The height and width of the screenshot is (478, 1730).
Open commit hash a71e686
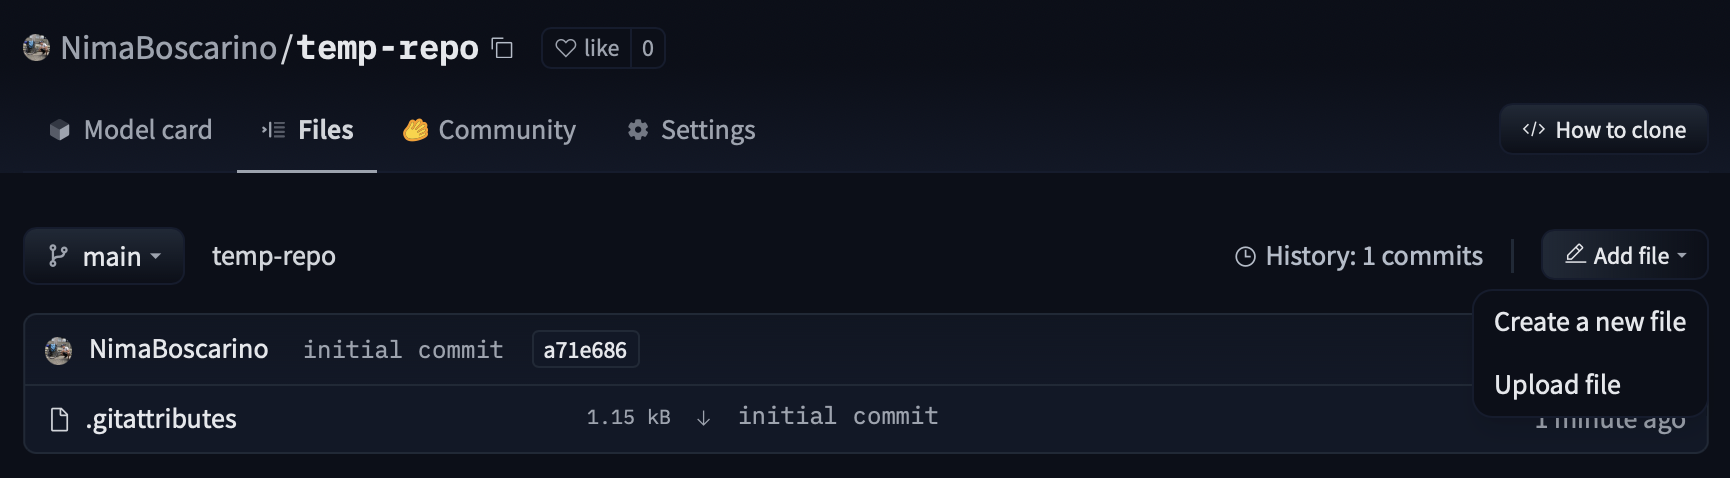coord(585,350)
